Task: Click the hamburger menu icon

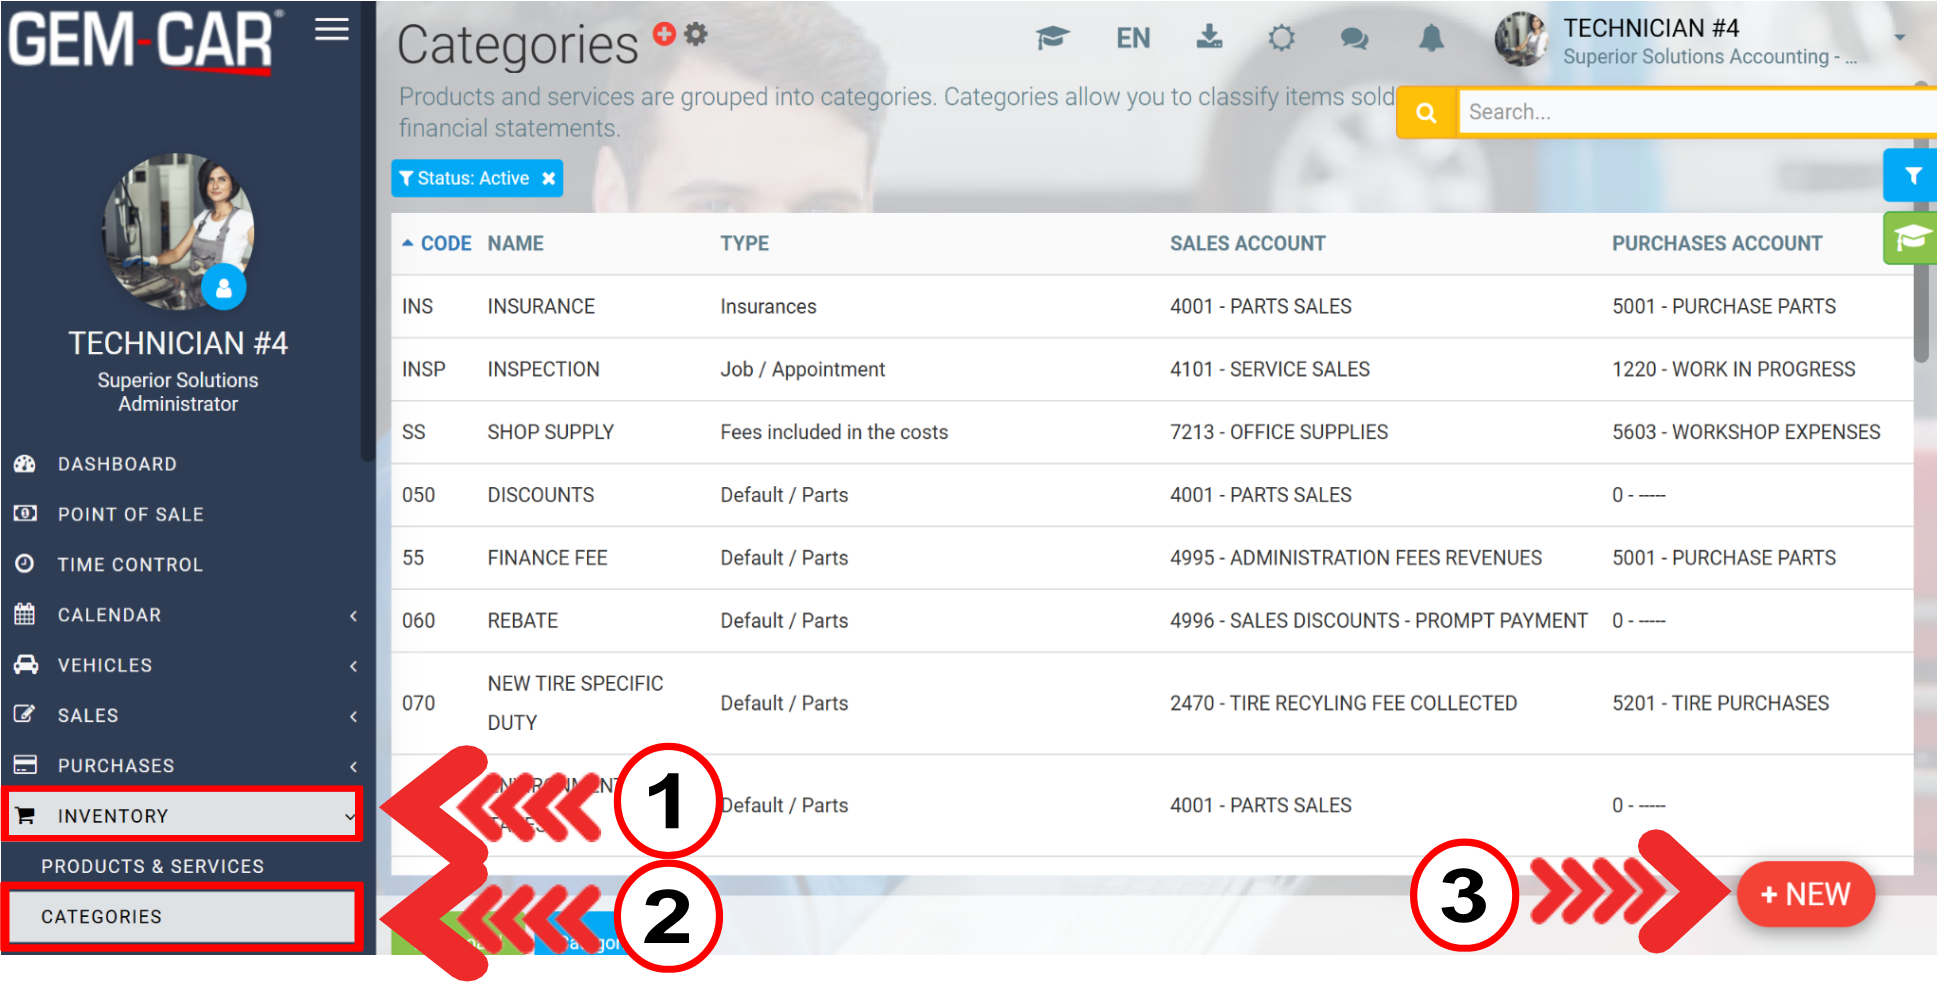Action: tap(331, 30)
